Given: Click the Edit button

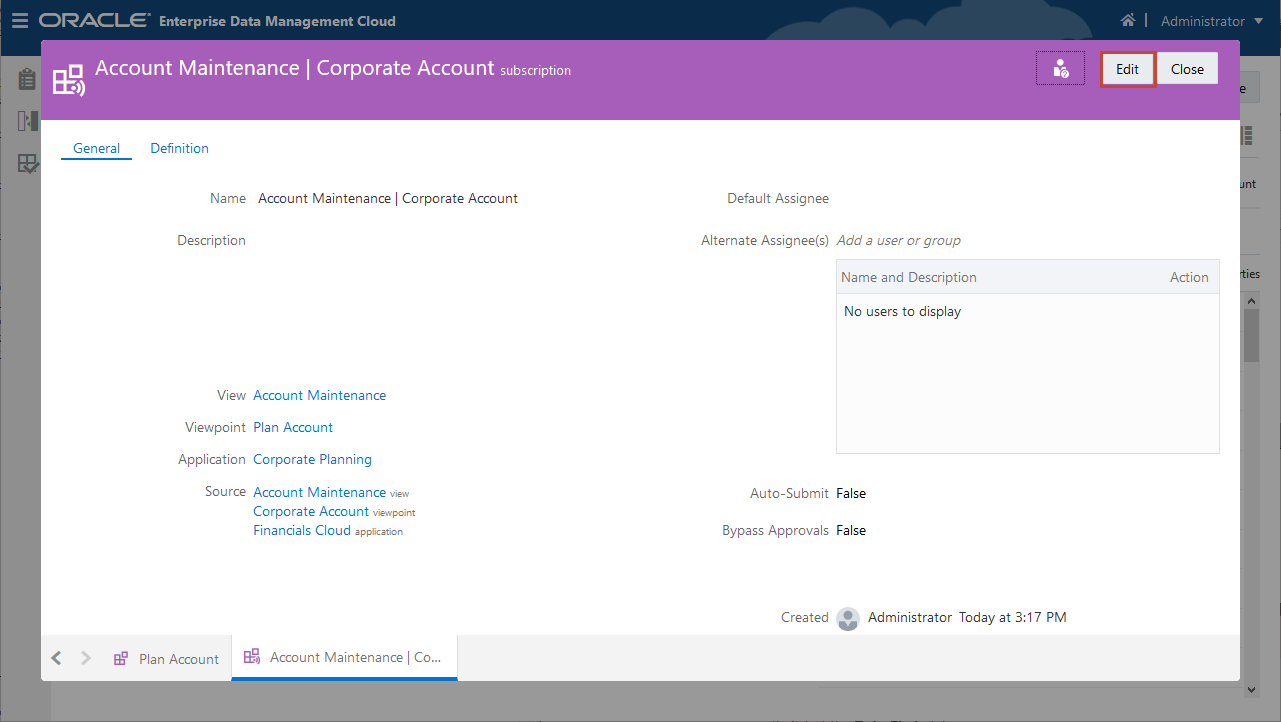Looking at the screenshot, I should (x=1127, y=68).
